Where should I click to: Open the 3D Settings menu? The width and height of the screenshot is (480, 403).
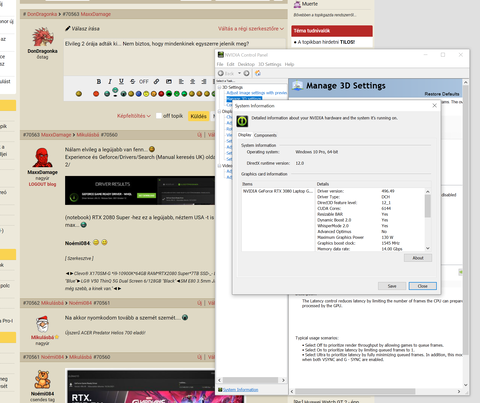point(270,64)
